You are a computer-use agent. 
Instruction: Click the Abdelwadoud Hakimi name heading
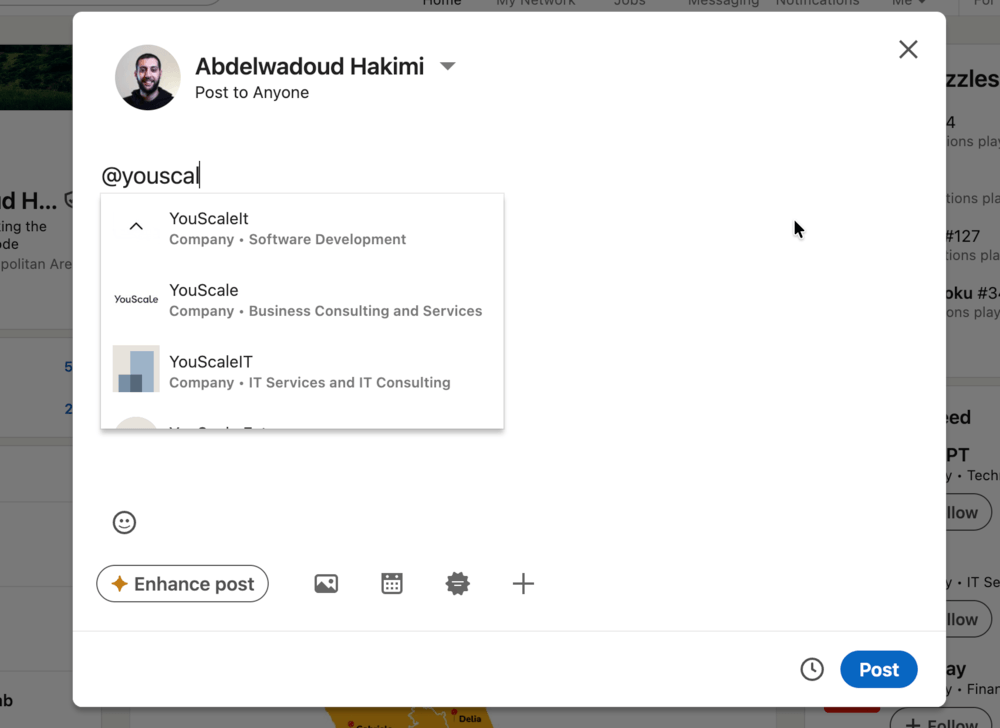(309, 66)
